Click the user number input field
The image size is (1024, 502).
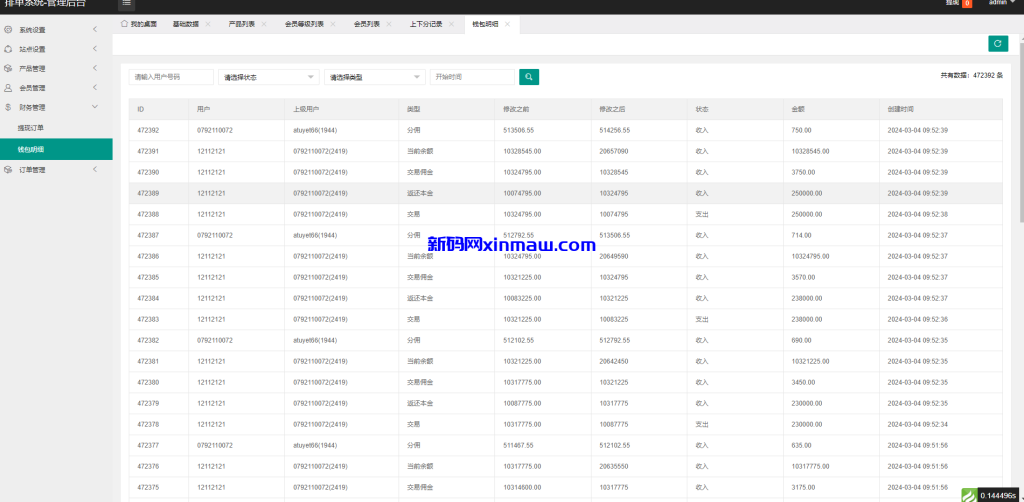coord(171,77)
